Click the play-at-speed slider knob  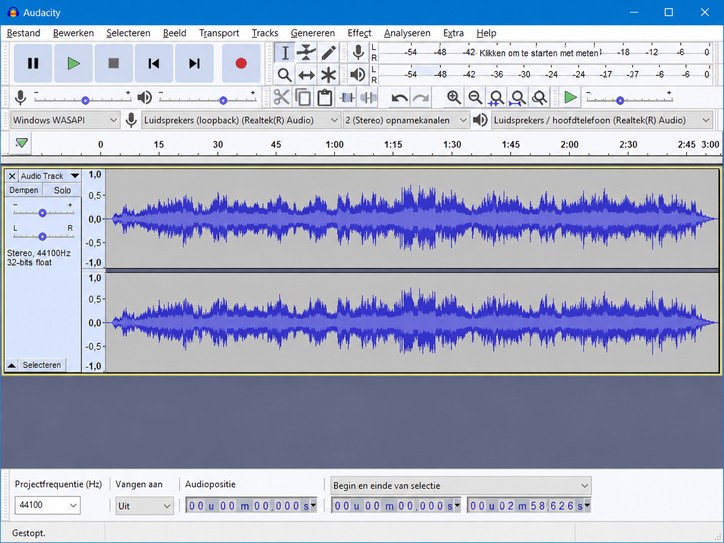click(620, 100)
